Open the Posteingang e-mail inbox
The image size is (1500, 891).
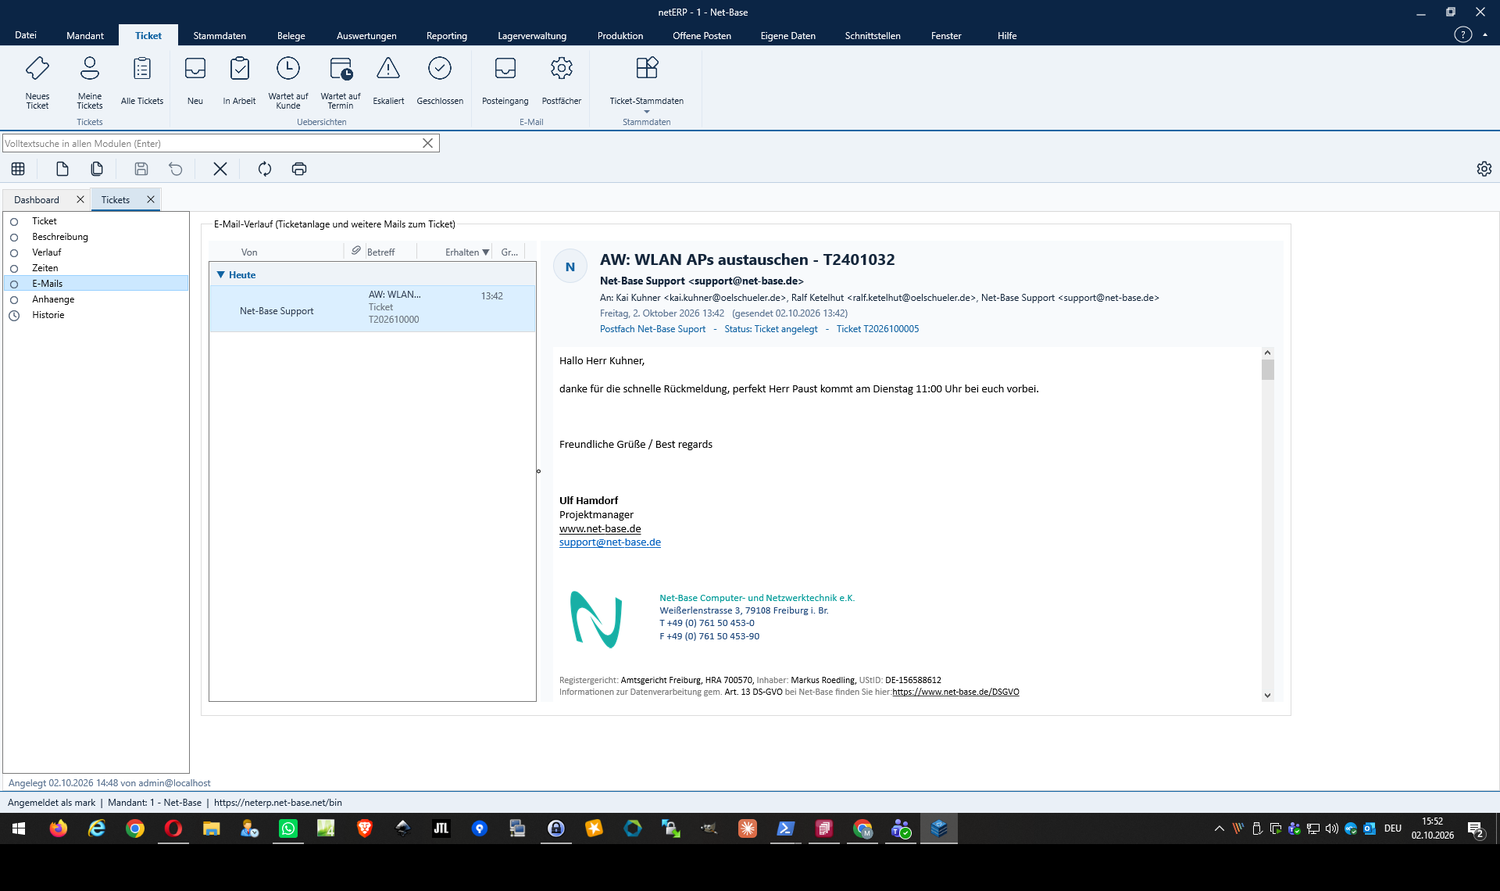[505, 82]
